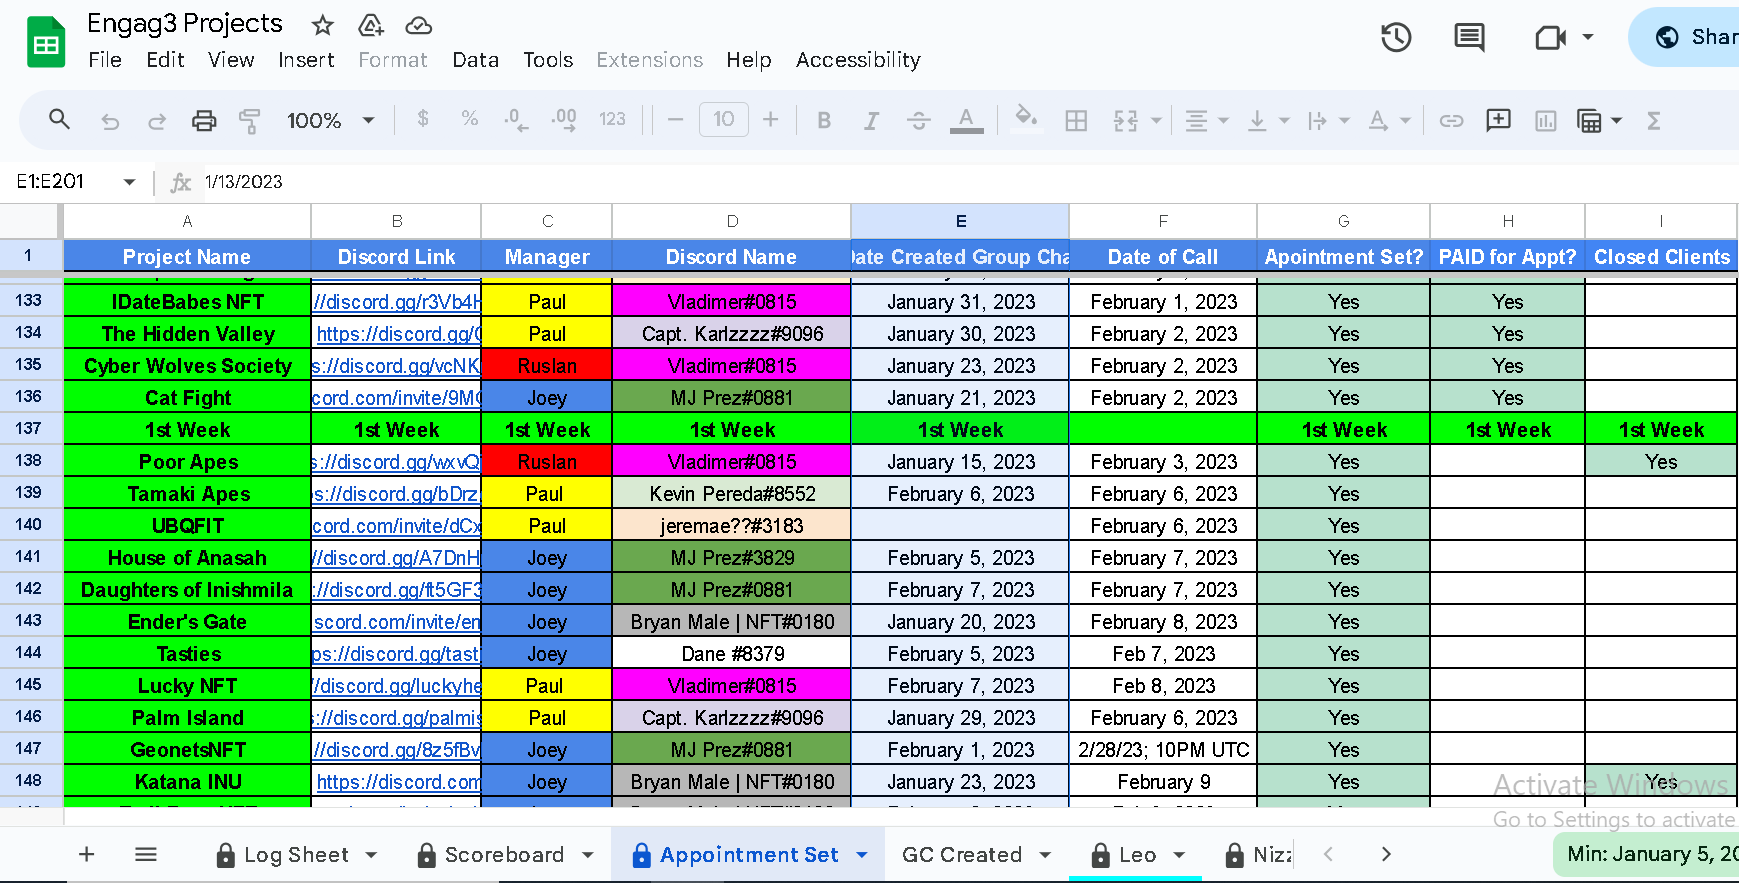1739x883 pixels.
Task: Increase decimal places
Action: (x=564, y=120)
